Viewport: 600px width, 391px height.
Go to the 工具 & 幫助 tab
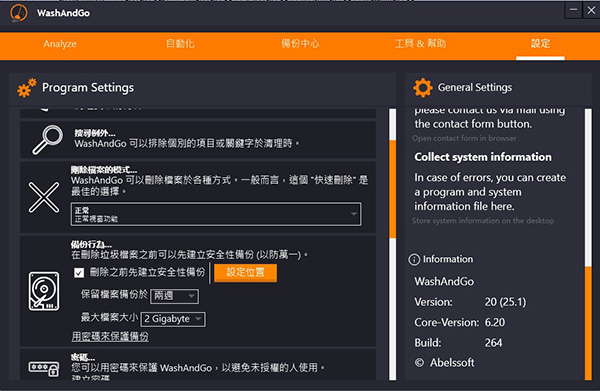(x=420, y=44)
